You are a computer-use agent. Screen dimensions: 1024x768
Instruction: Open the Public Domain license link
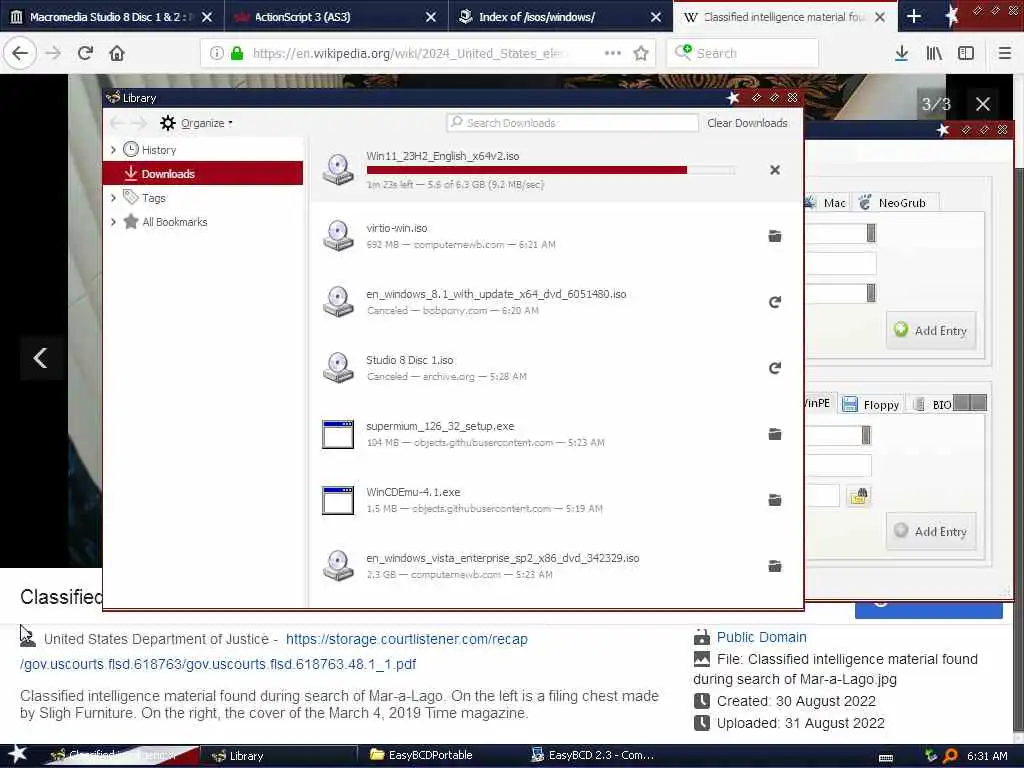[x=761, y=637]
